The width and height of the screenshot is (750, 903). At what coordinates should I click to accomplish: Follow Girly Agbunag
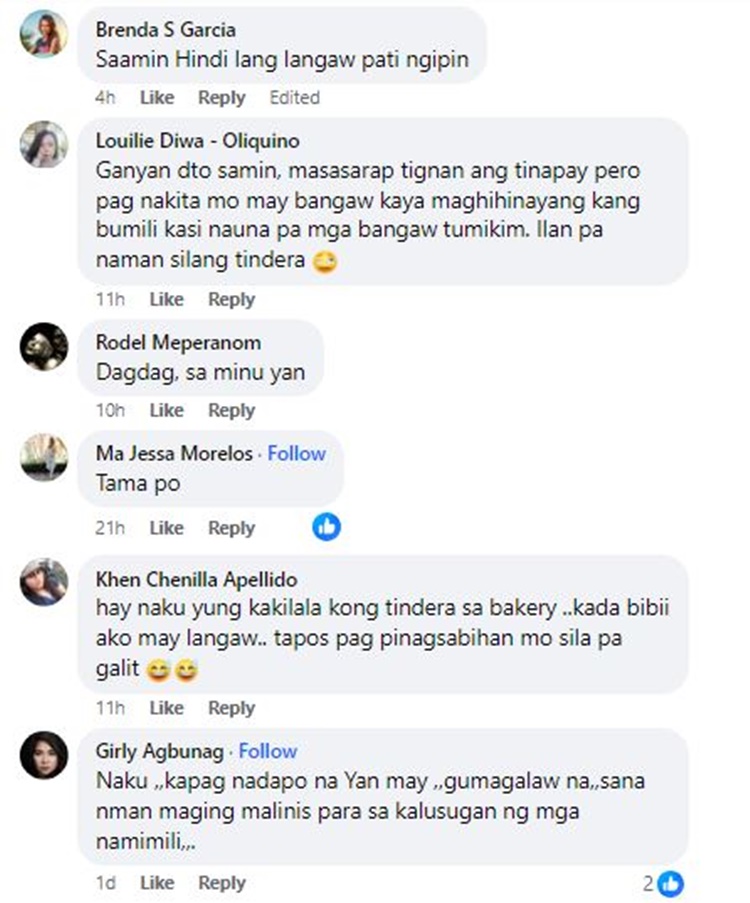(268, 752)
